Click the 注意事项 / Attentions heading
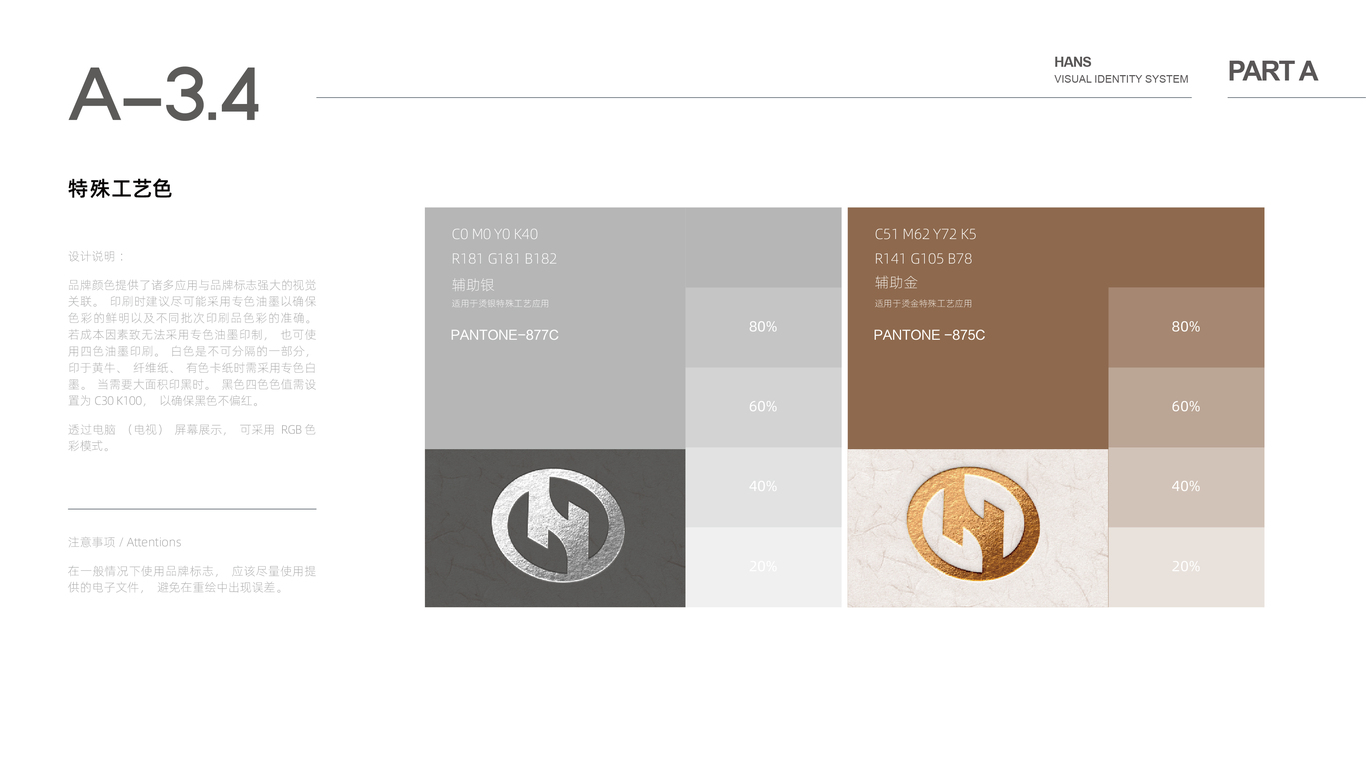The width and height of the screenshot is (1366, 768). (125, 542)
